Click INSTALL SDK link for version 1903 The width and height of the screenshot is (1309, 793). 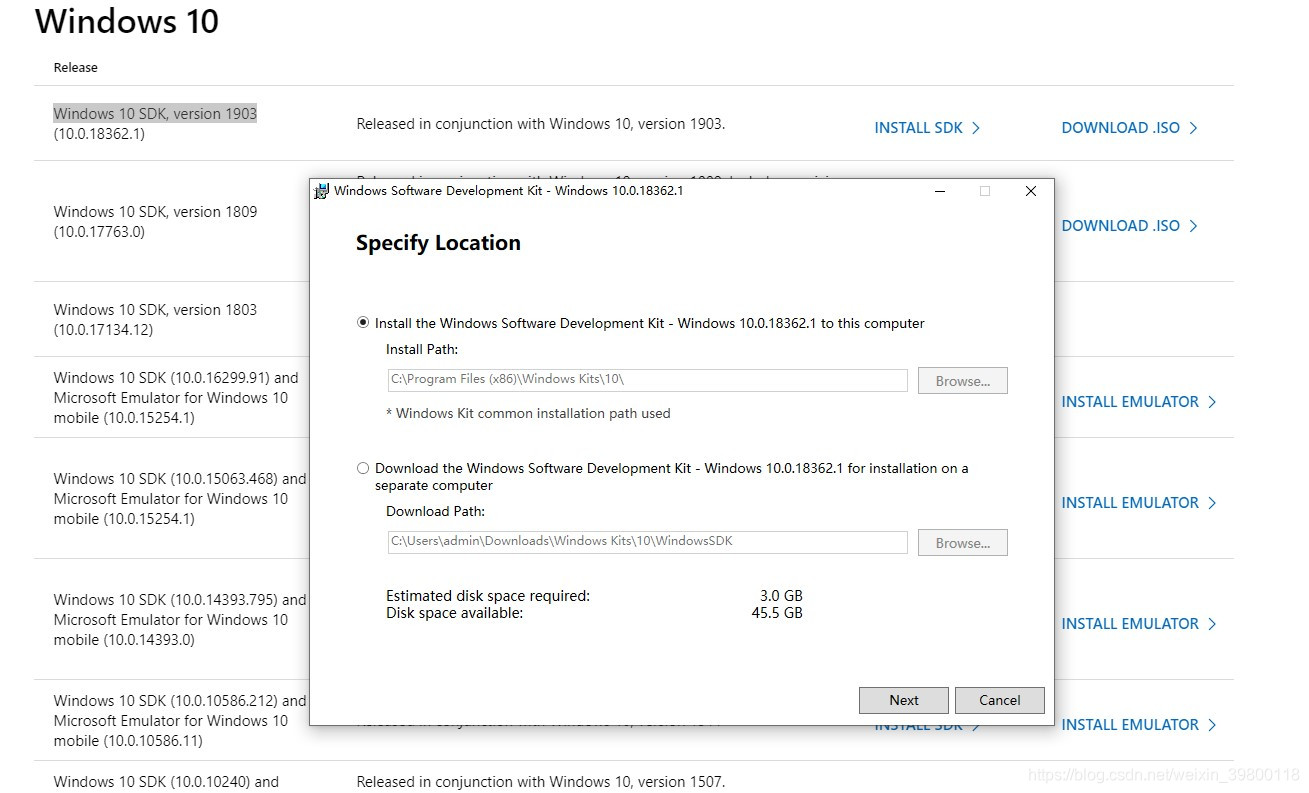927,128
